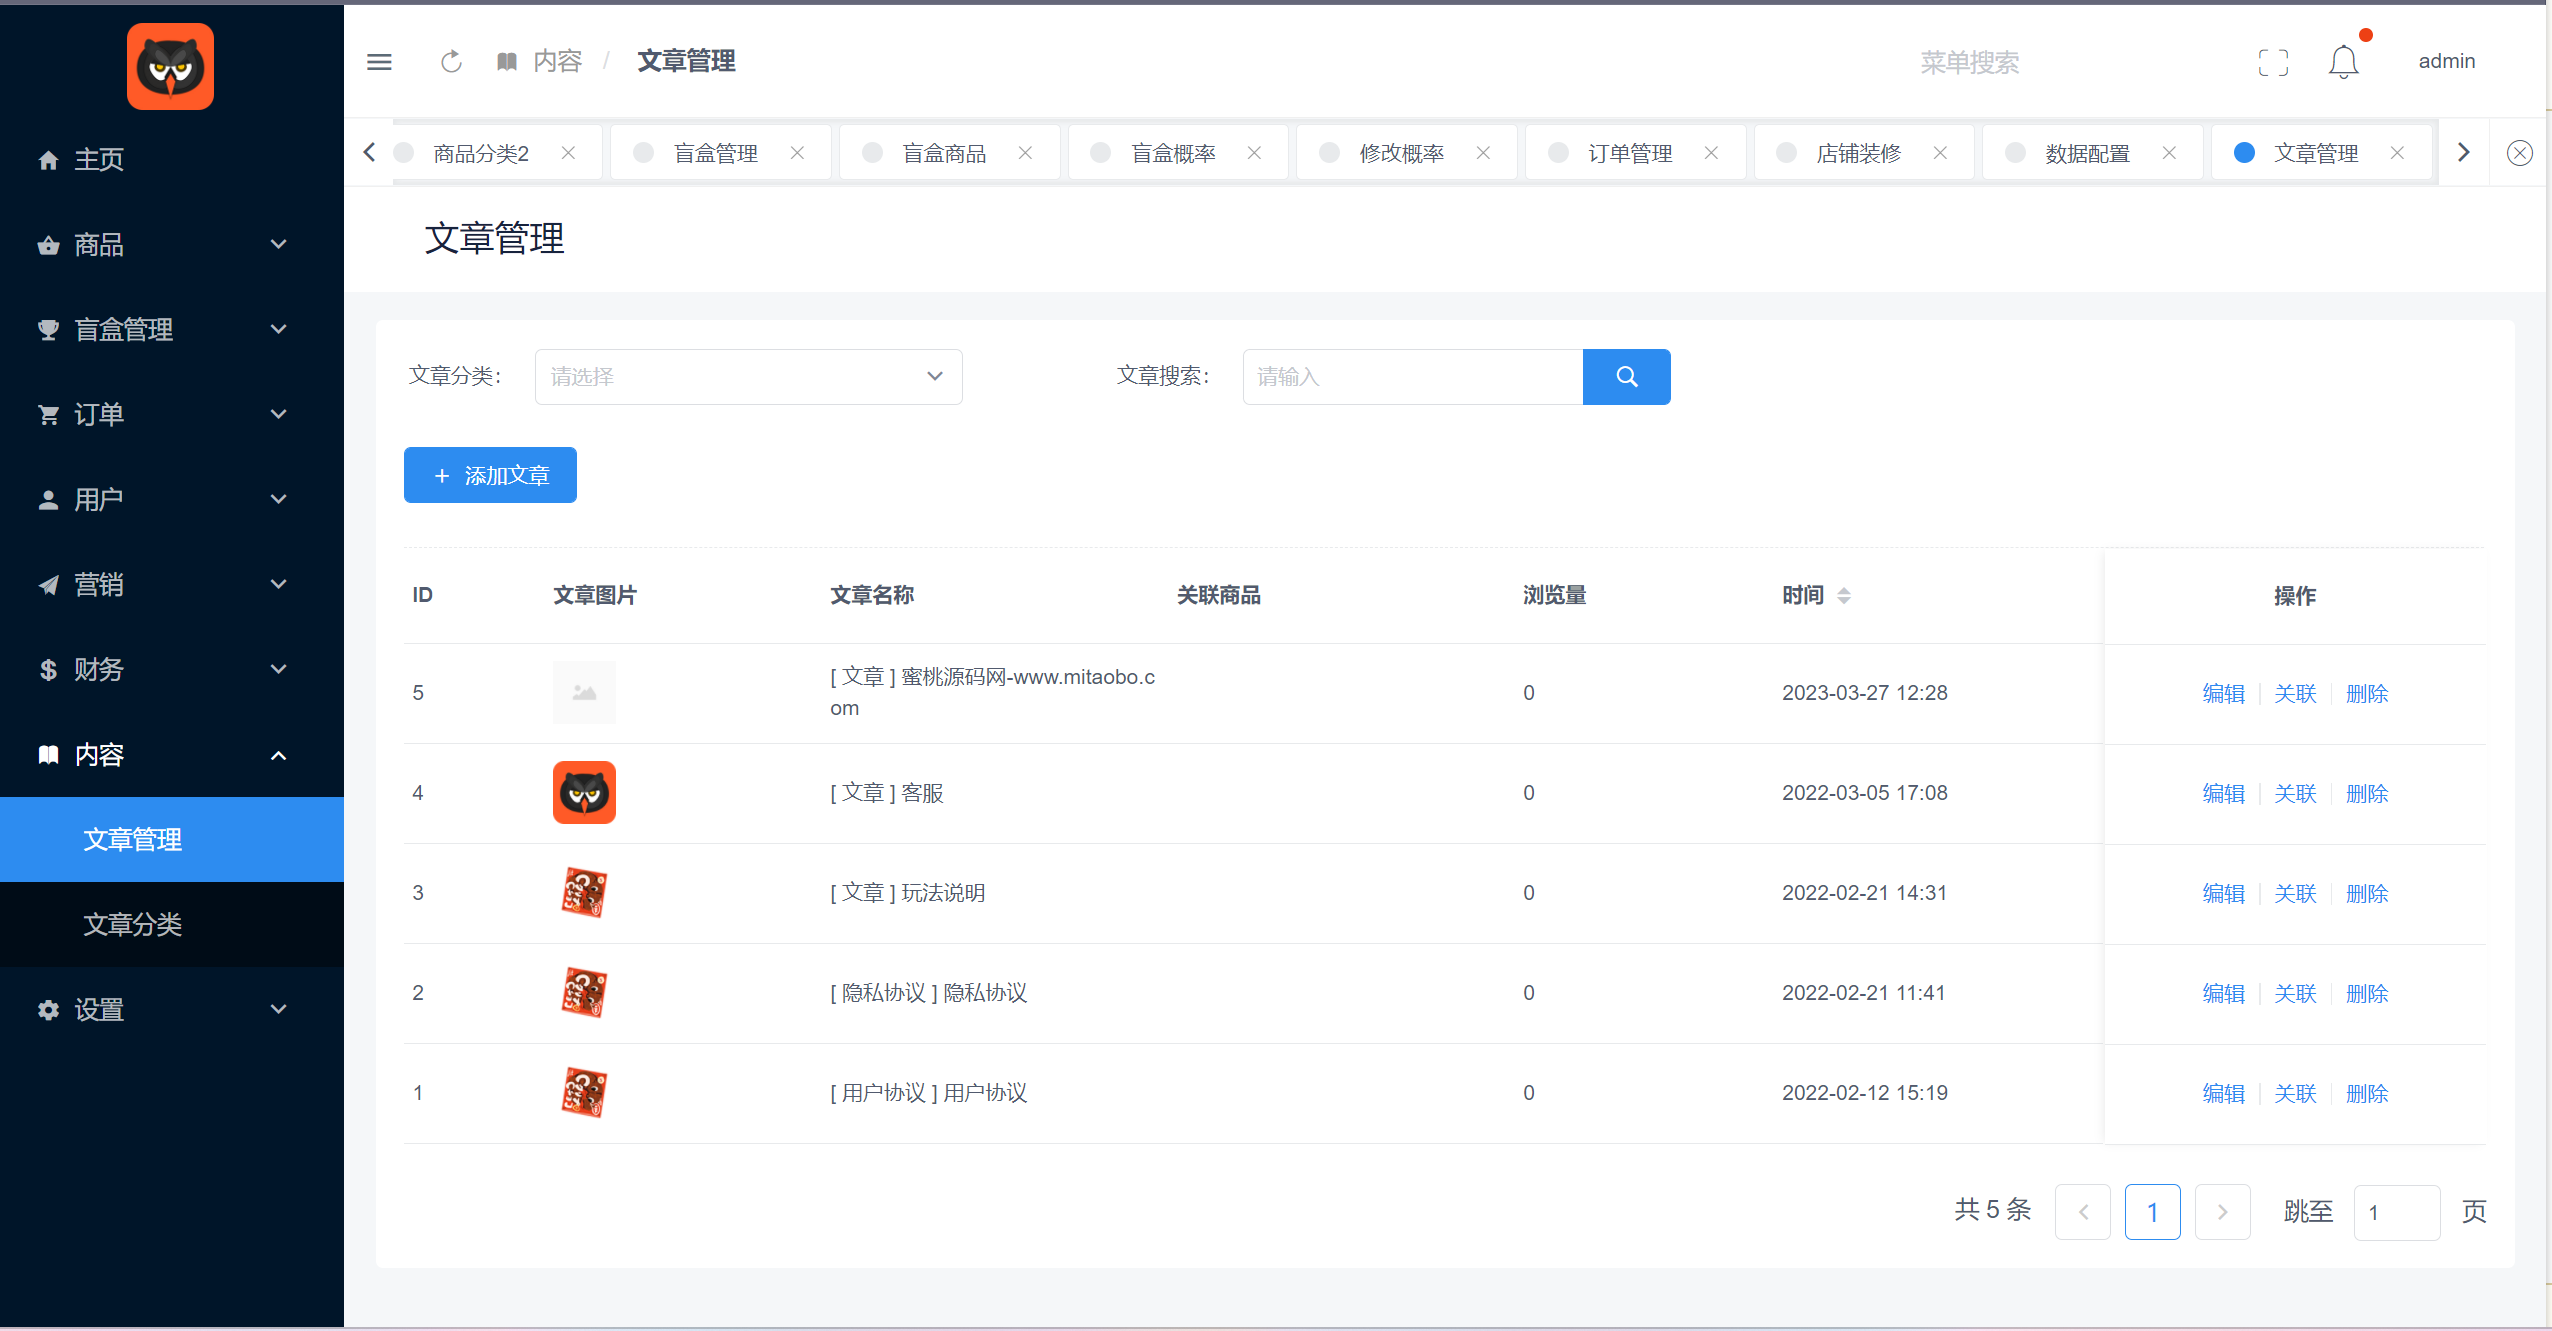This screenshot has height=1331, width=2552.
Task: Click the refresh page icon
Action: (x=451, y=62)
